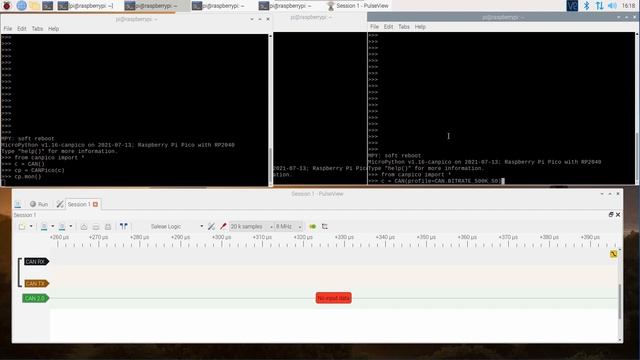Click CAN(profile=CAN.BITRATE_500K...) line in right terminal
This screenshot has height=360, width=640.
pyautogui.click(x=436, y=181)
